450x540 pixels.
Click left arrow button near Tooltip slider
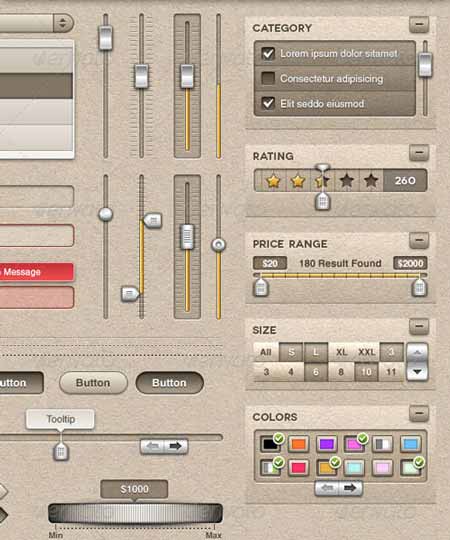(152, 446)
